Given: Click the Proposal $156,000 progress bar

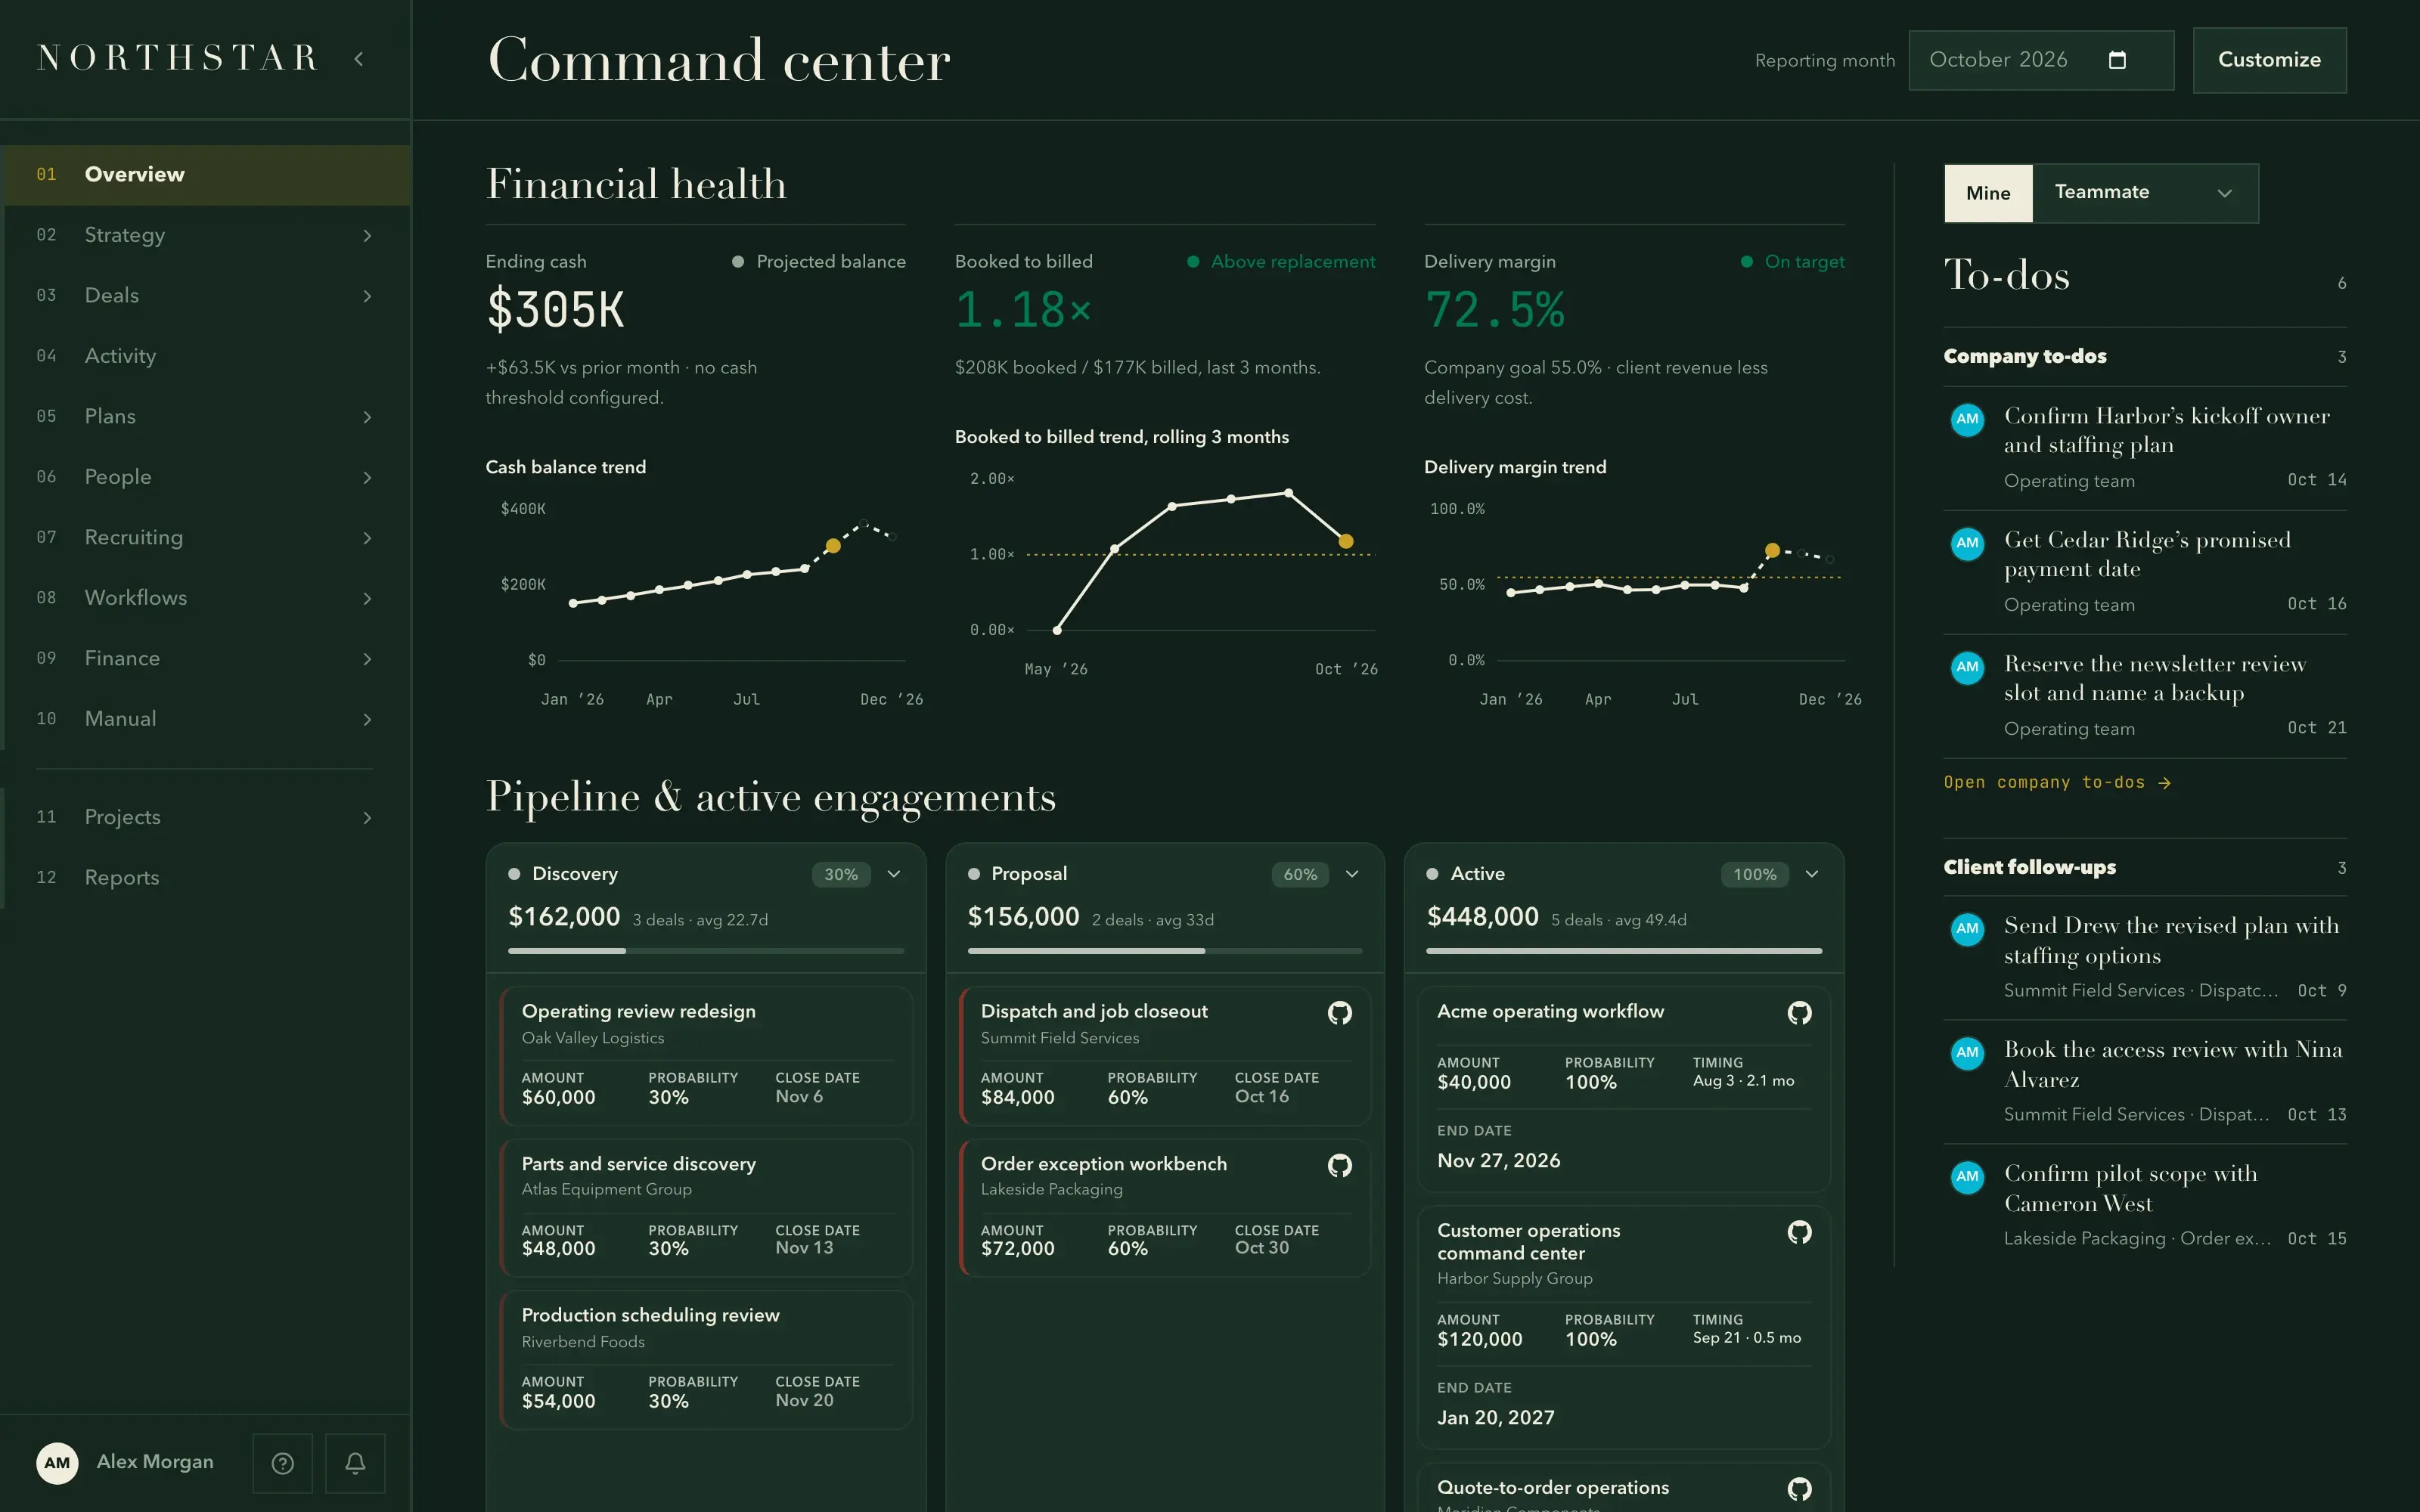Looking at the screenshot, I should click(x=1164, y=951).
